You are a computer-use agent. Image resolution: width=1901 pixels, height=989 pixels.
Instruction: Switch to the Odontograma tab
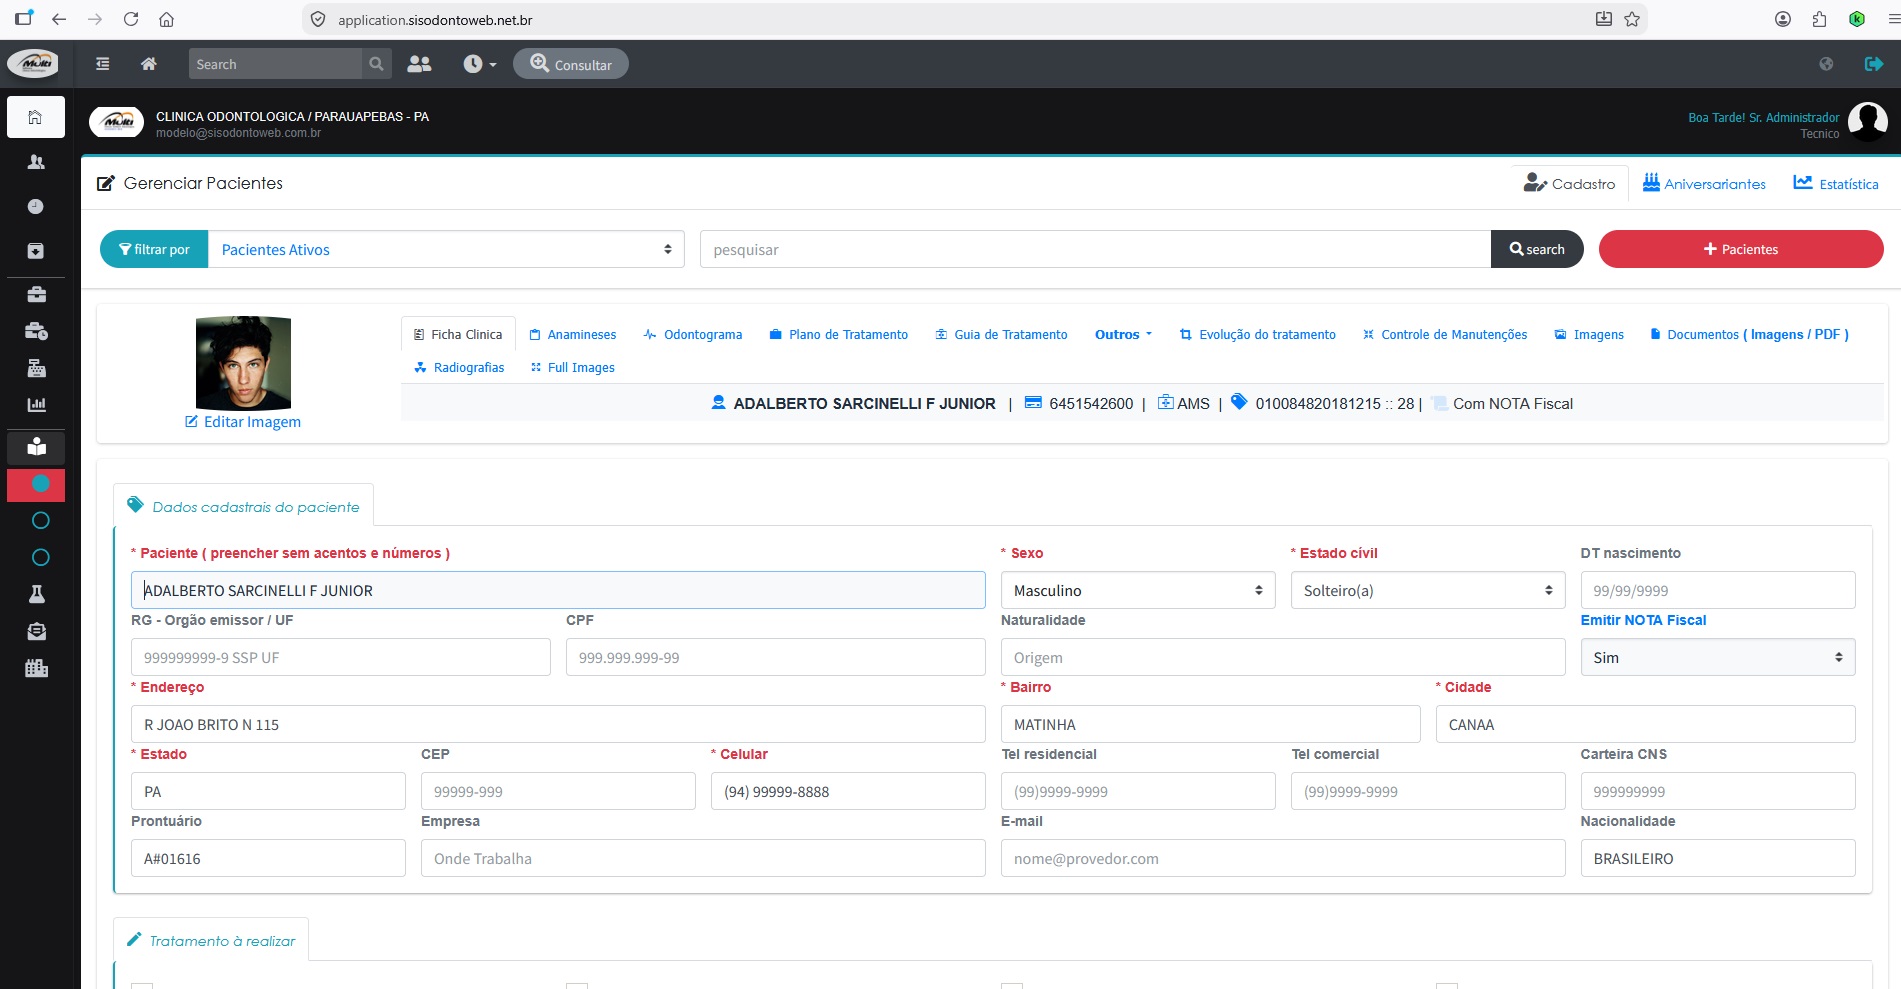[x=693, y=335]
